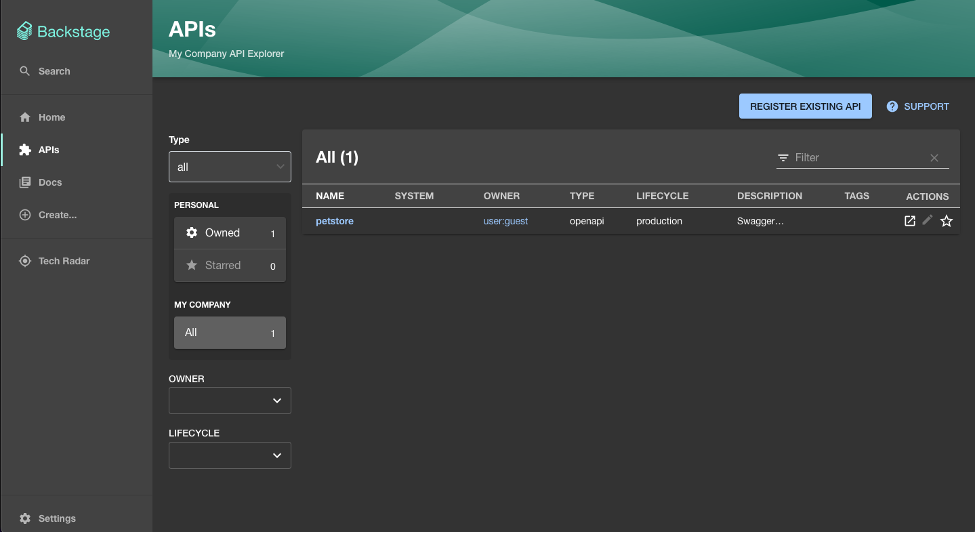Expand the Owner filter dropdown
977x533 pixels.
230,401
